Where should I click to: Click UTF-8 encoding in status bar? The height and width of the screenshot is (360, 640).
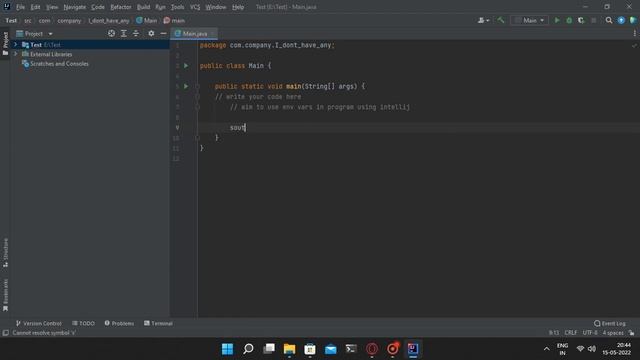coord(590,333)
